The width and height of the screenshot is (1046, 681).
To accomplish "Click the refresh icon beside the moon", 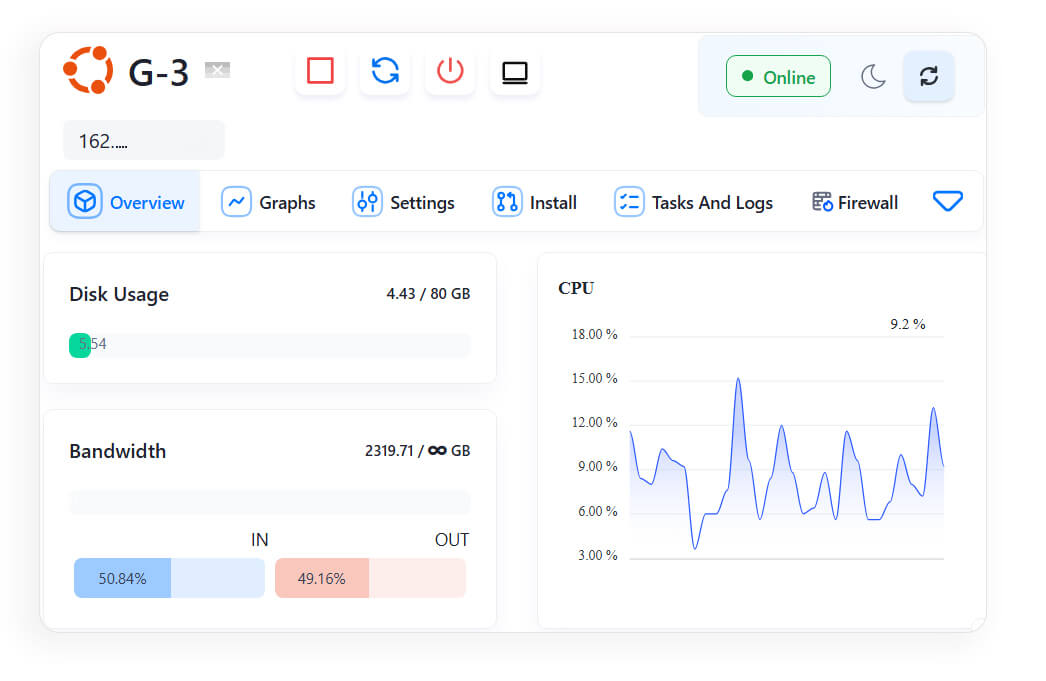I will (x=928, y=77).
